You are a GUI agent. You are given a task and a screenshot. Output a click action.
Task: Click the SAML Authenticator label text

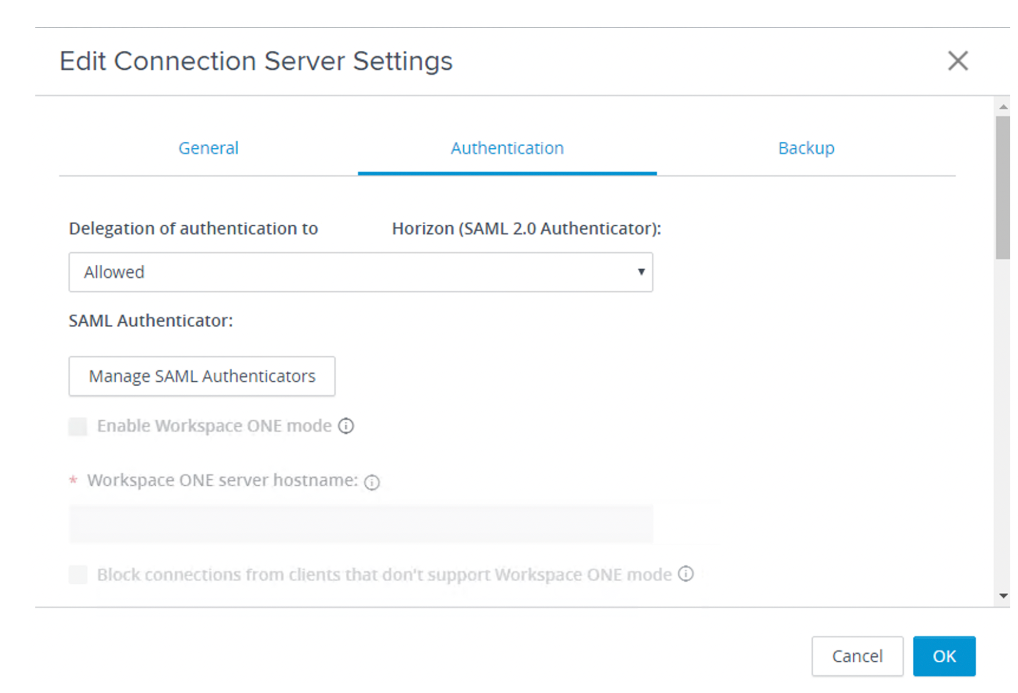pos(151,321)
